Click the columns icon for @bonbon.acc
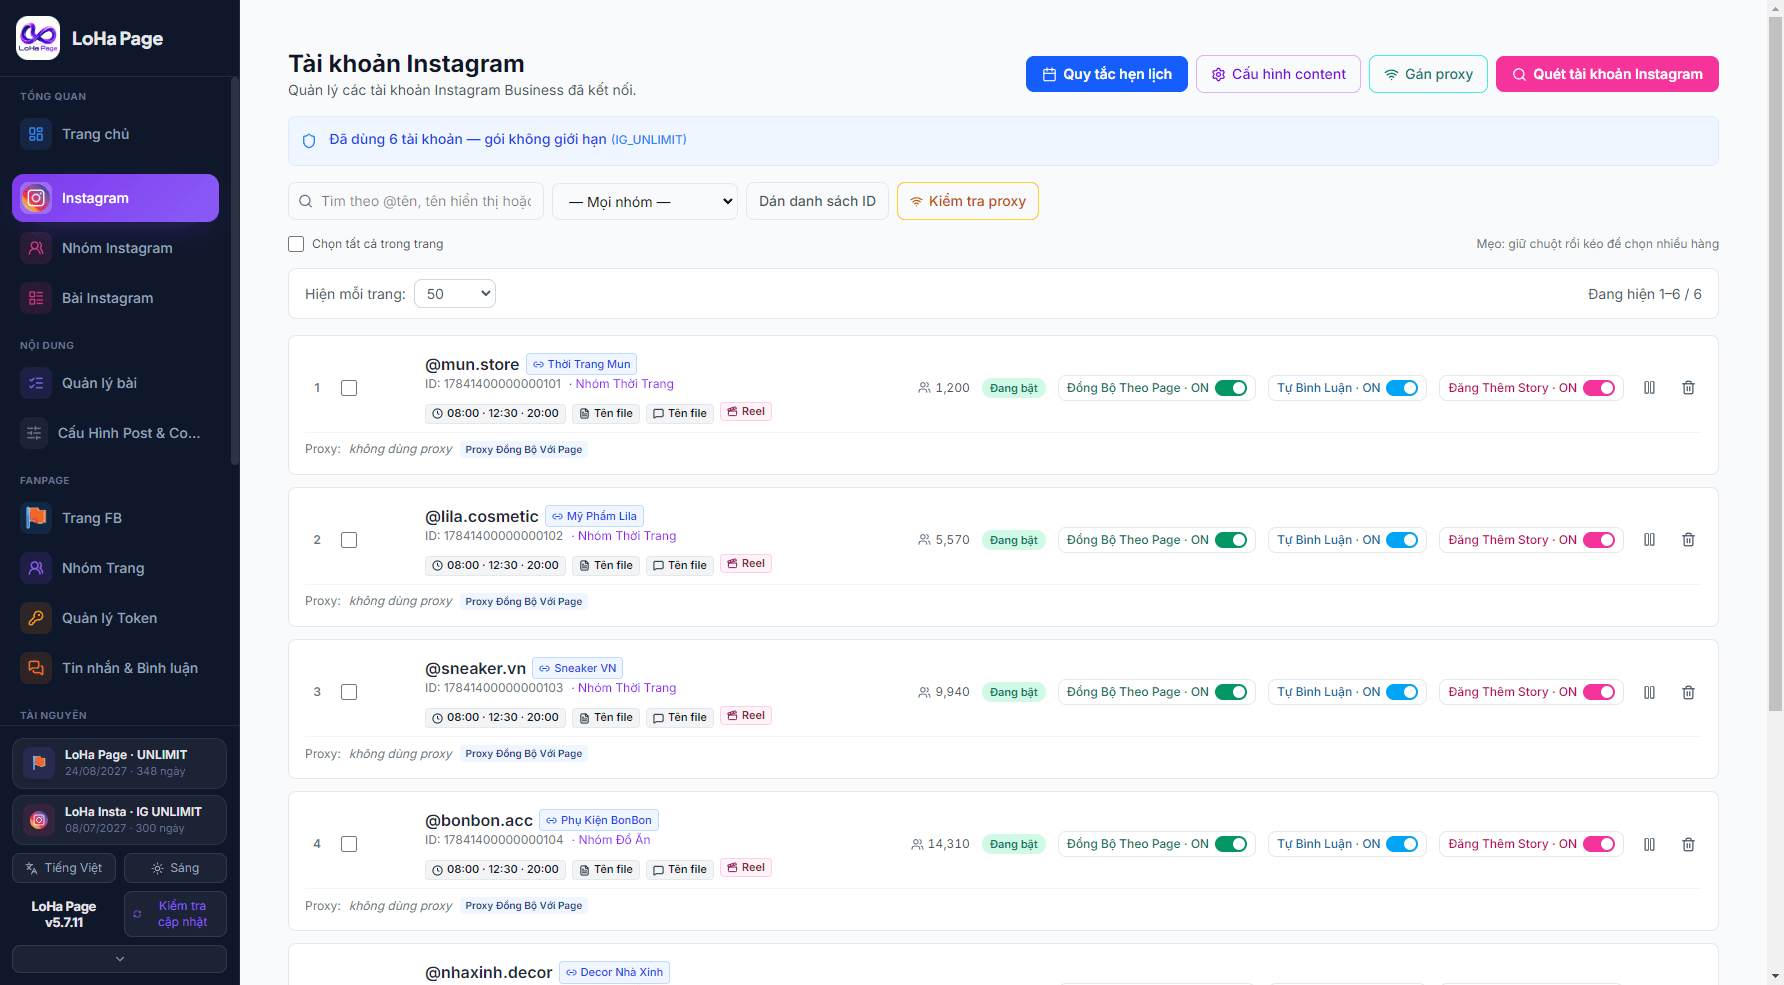 [1650, 844]
